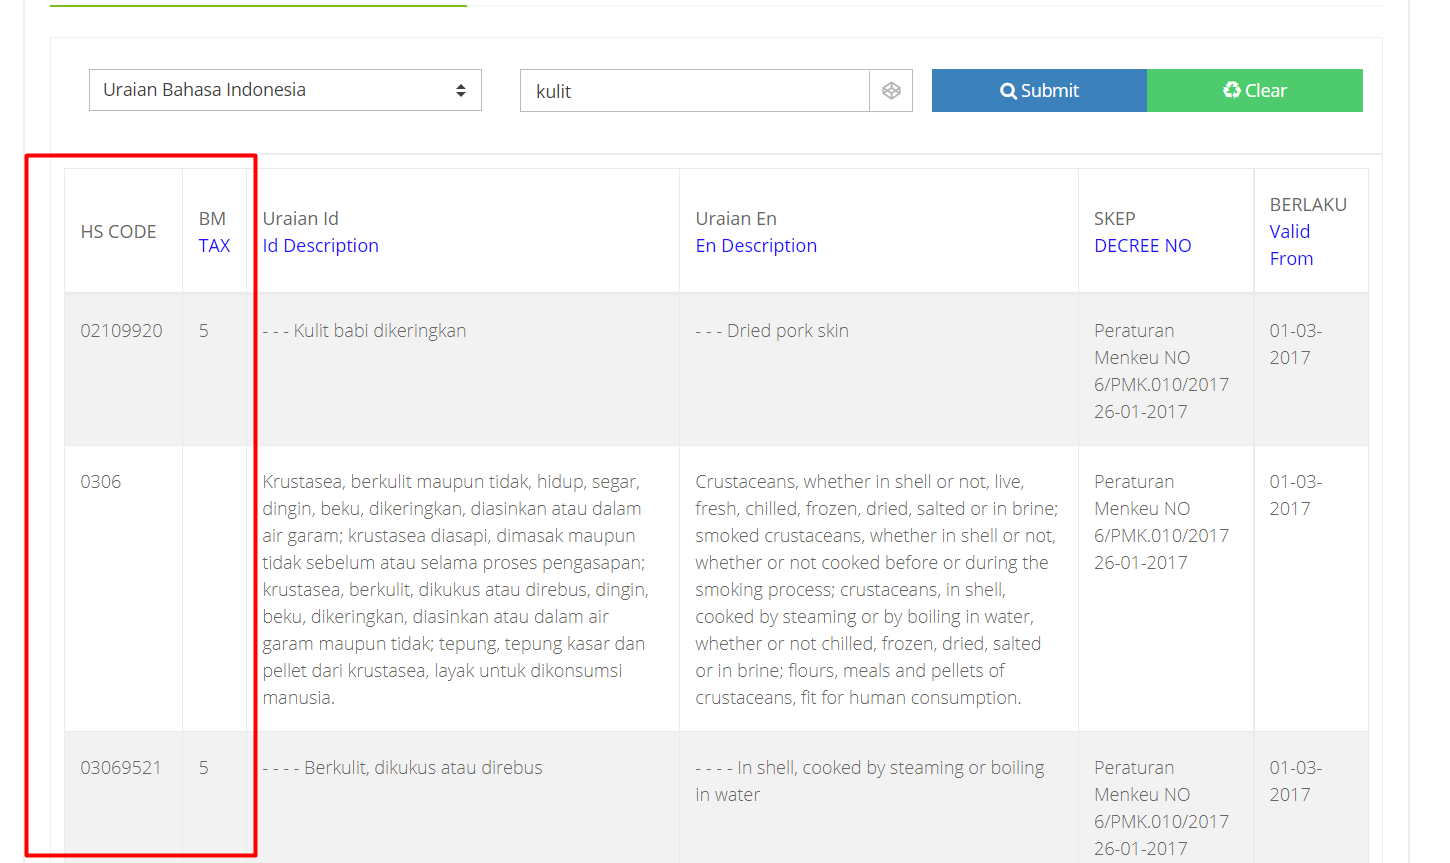The image size is (1450, 863).
Task: Submit the search query
Action: click(x=1039, y=90)
